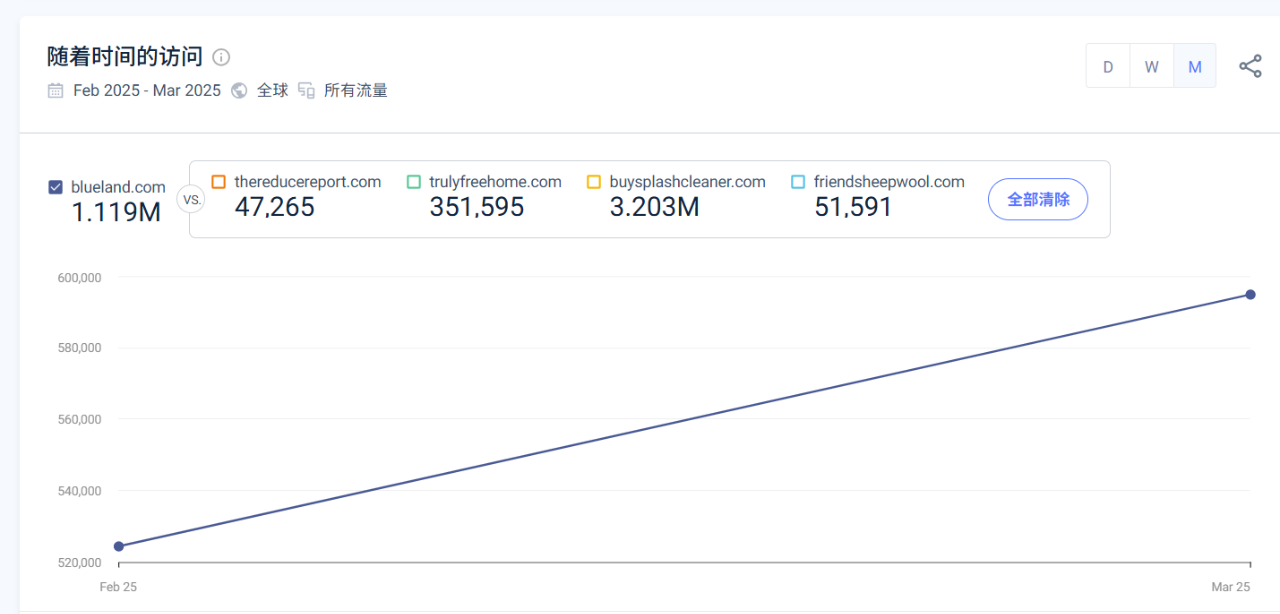Click the globe icon next to 全球
This screenshot has width=1280, height=614.
point(239,91)
